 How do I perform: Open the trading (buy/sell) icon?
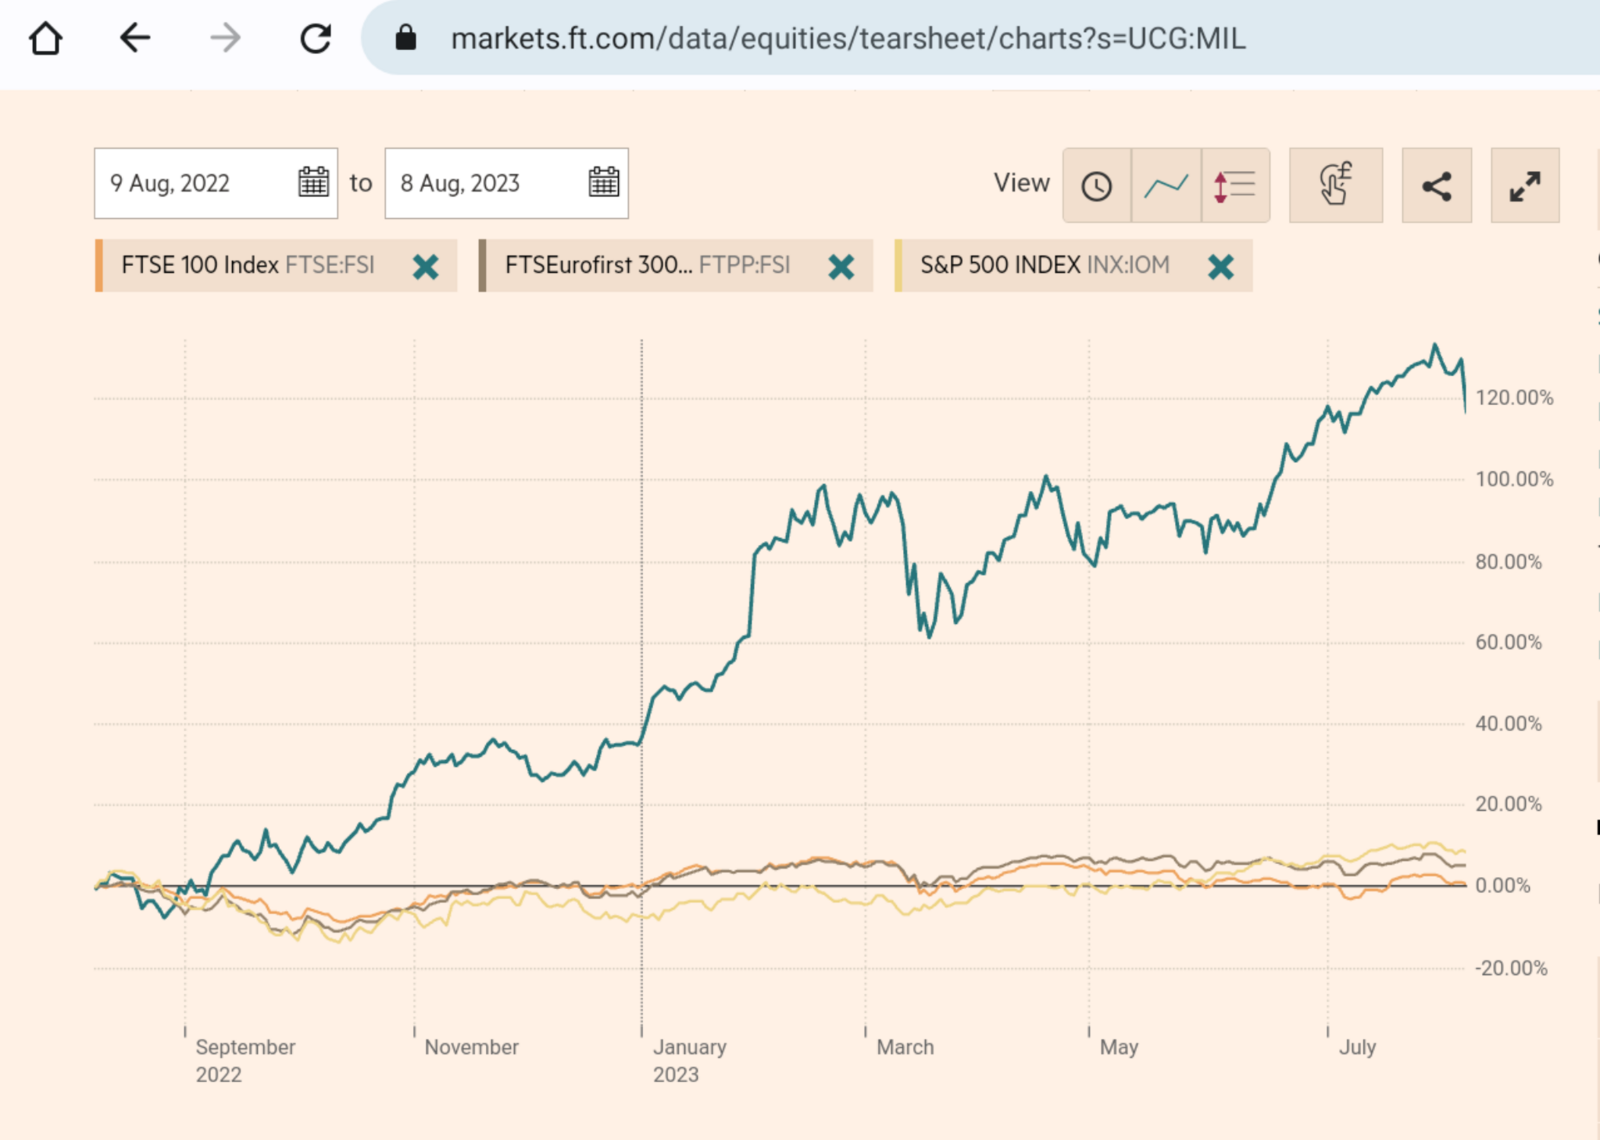pyautogui.click(x=1336, y=184)
